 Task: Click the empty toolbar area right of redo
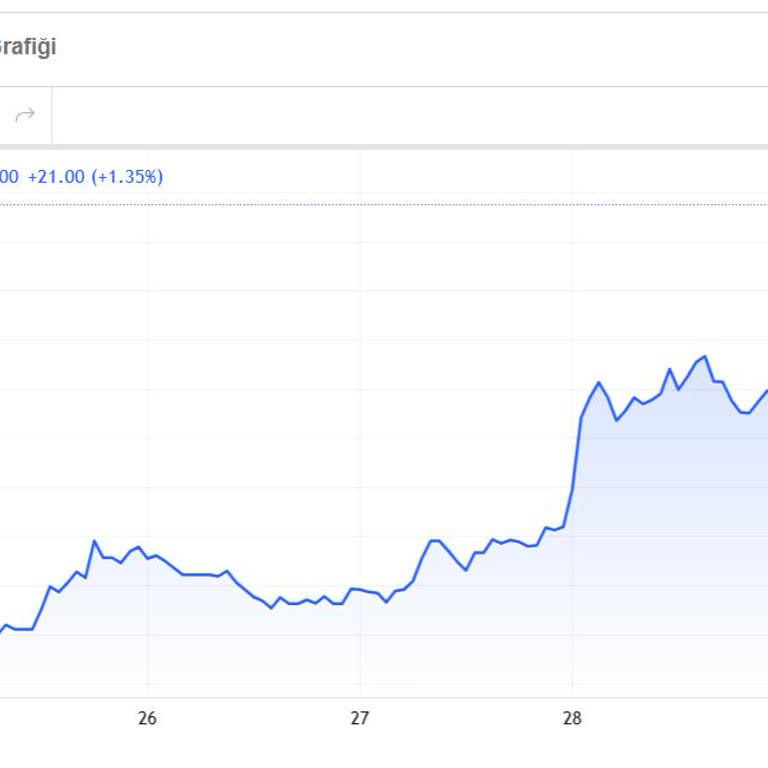pos(400,115)
